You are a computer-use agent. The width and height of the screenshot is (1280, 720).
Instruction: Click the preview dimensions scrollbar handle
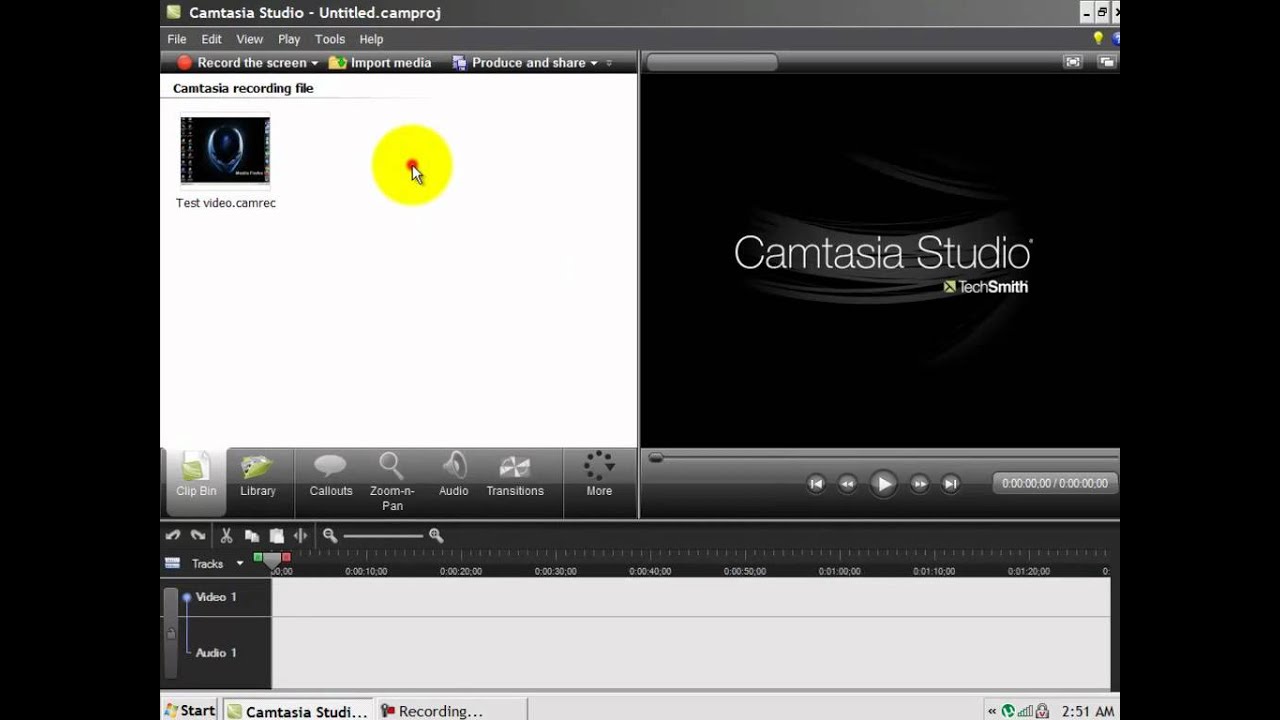(712, 62)
